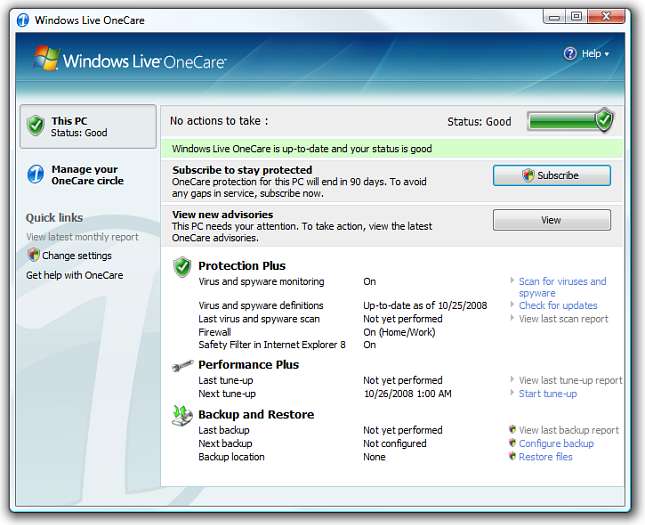Click 'Not configured' next backup value
Viewport: 645px width, 525px height.
click(394, 443)
